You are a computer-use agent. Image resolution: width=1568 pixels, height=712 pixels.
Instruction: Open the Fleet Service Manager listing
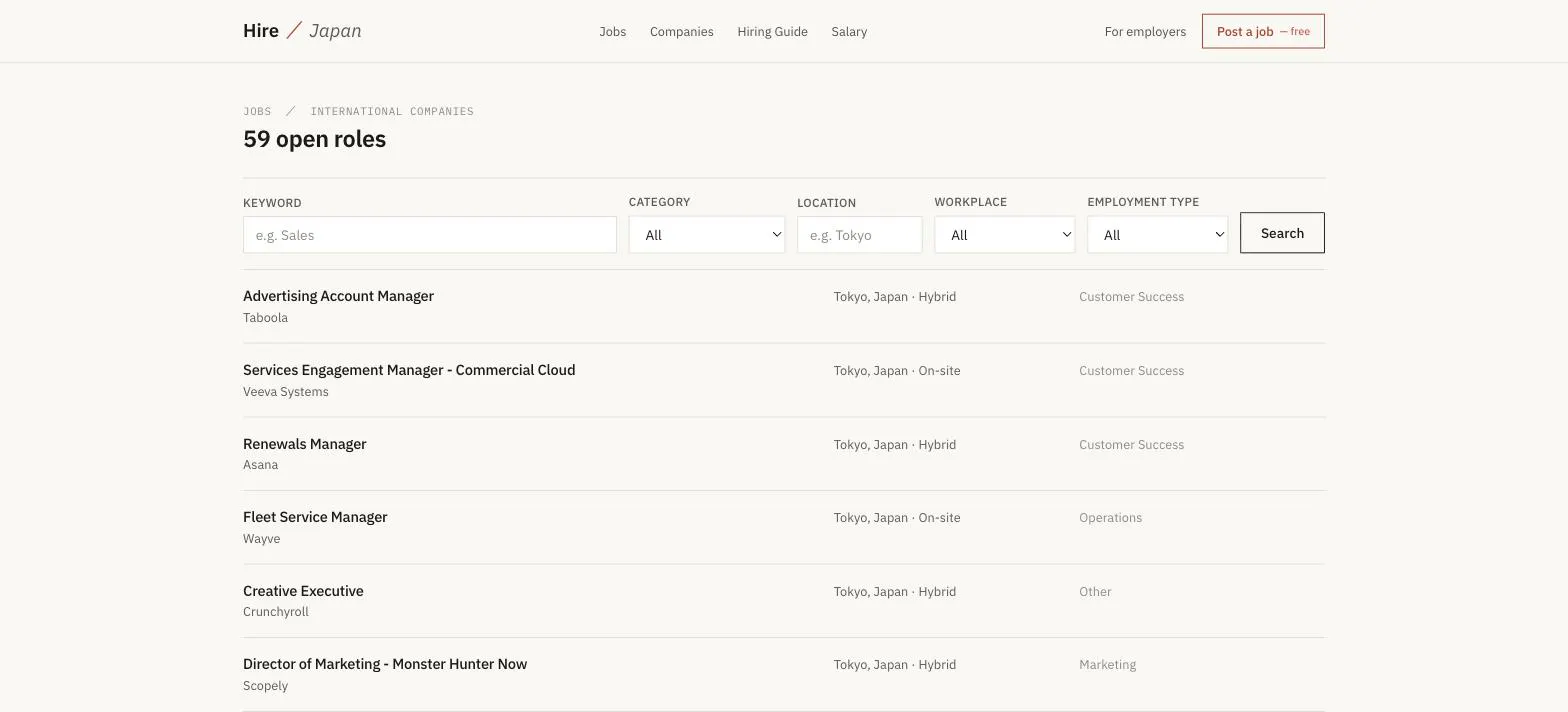[x=315, y=517]
